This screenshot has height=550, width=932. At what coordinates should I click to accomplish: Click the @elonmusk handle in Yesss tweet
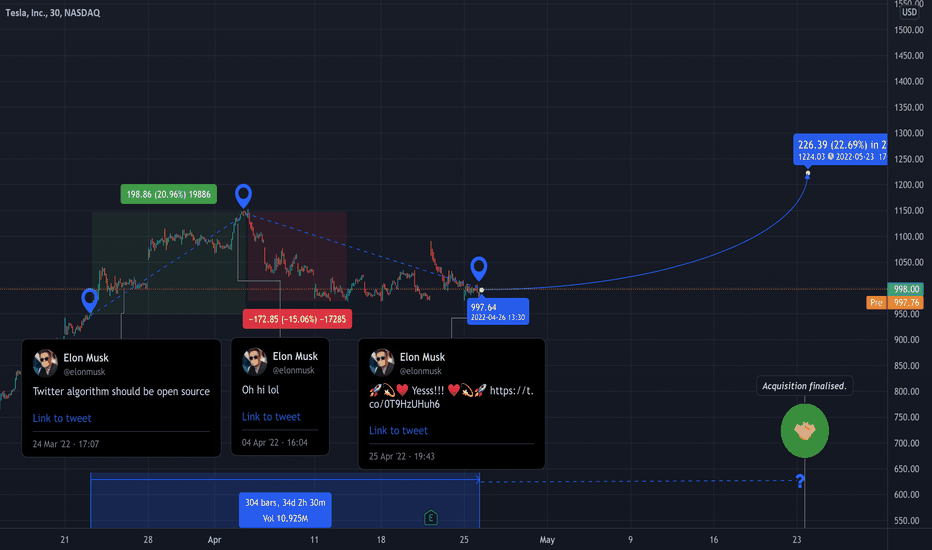pyautogui.click(x=421, y=371)
